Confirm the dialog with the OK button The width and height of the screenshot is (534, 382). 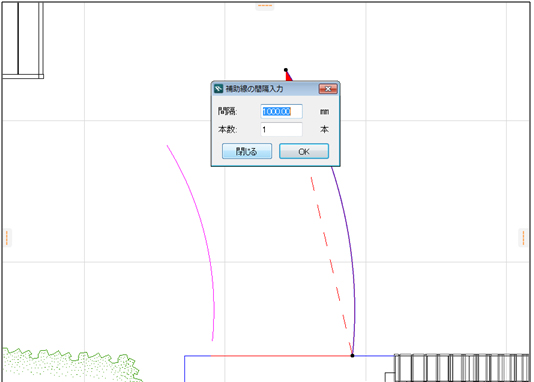[x=304, y=151]
